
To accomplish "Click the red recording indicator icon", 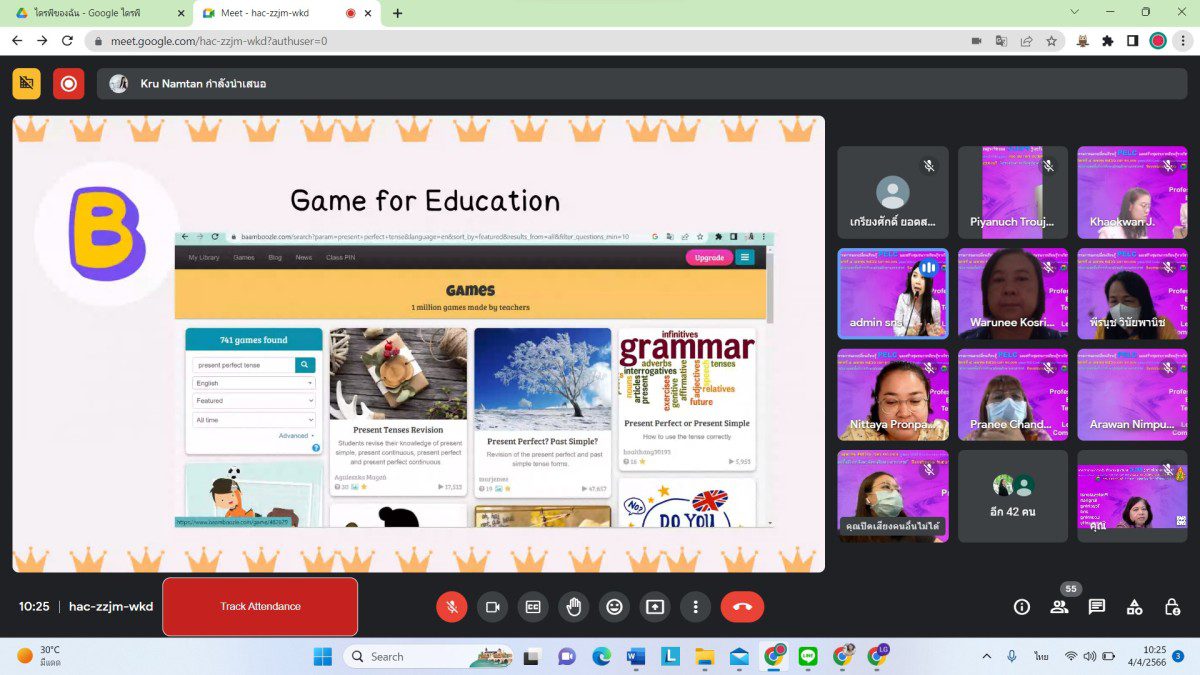I will pos(69,84).
